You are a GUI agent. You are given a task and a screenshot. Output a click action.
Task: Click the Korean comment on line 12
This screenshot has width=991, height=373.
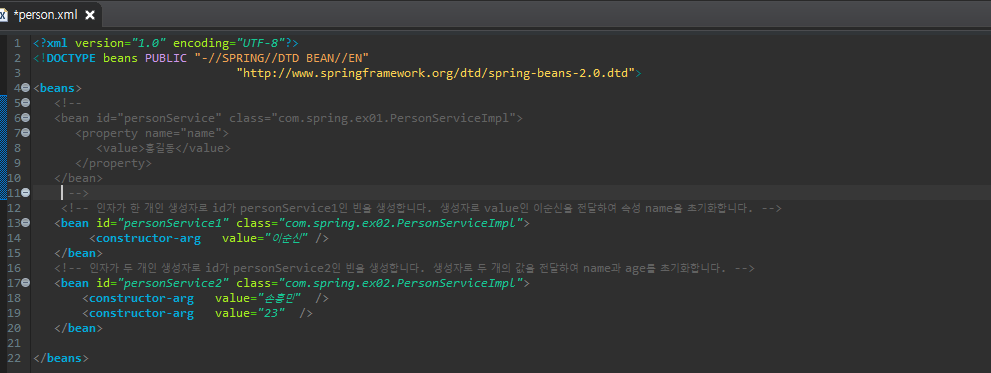[422, 208]
